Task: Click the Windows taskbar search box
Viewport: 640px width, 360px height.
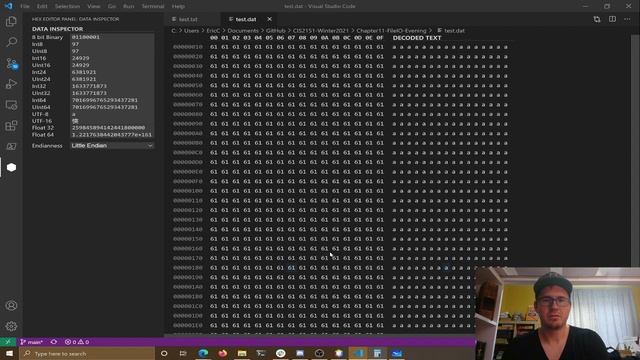Action: 87,353
